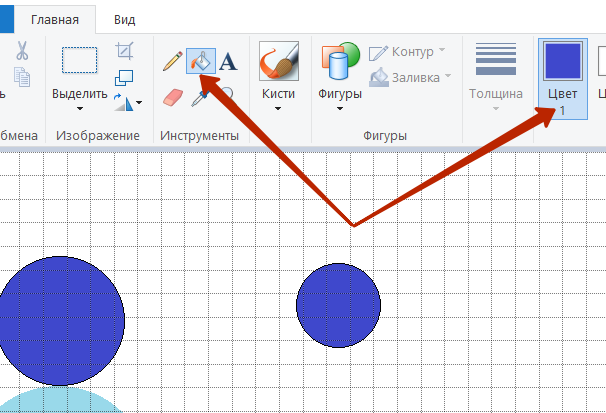
Task: Select the Eraser tool
Action: [173, 97]
